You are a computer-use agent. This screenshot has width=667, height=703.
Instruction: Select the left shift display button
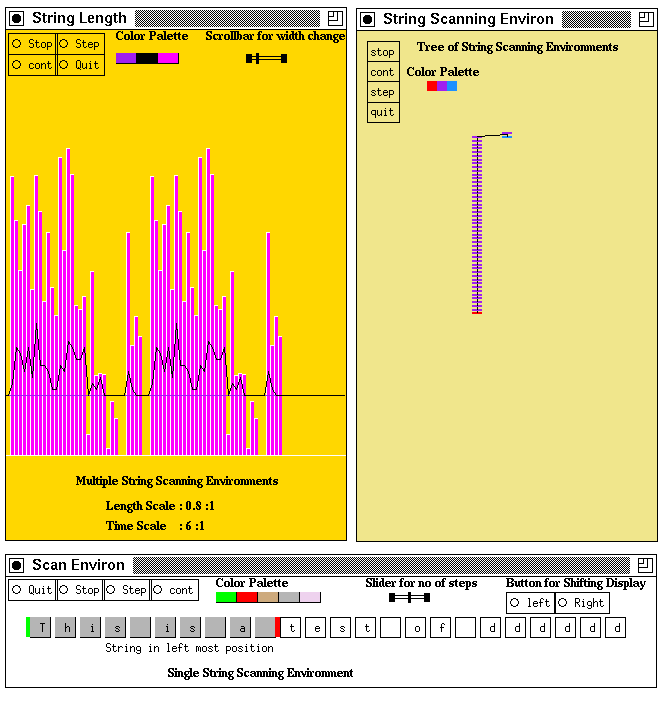530,603
